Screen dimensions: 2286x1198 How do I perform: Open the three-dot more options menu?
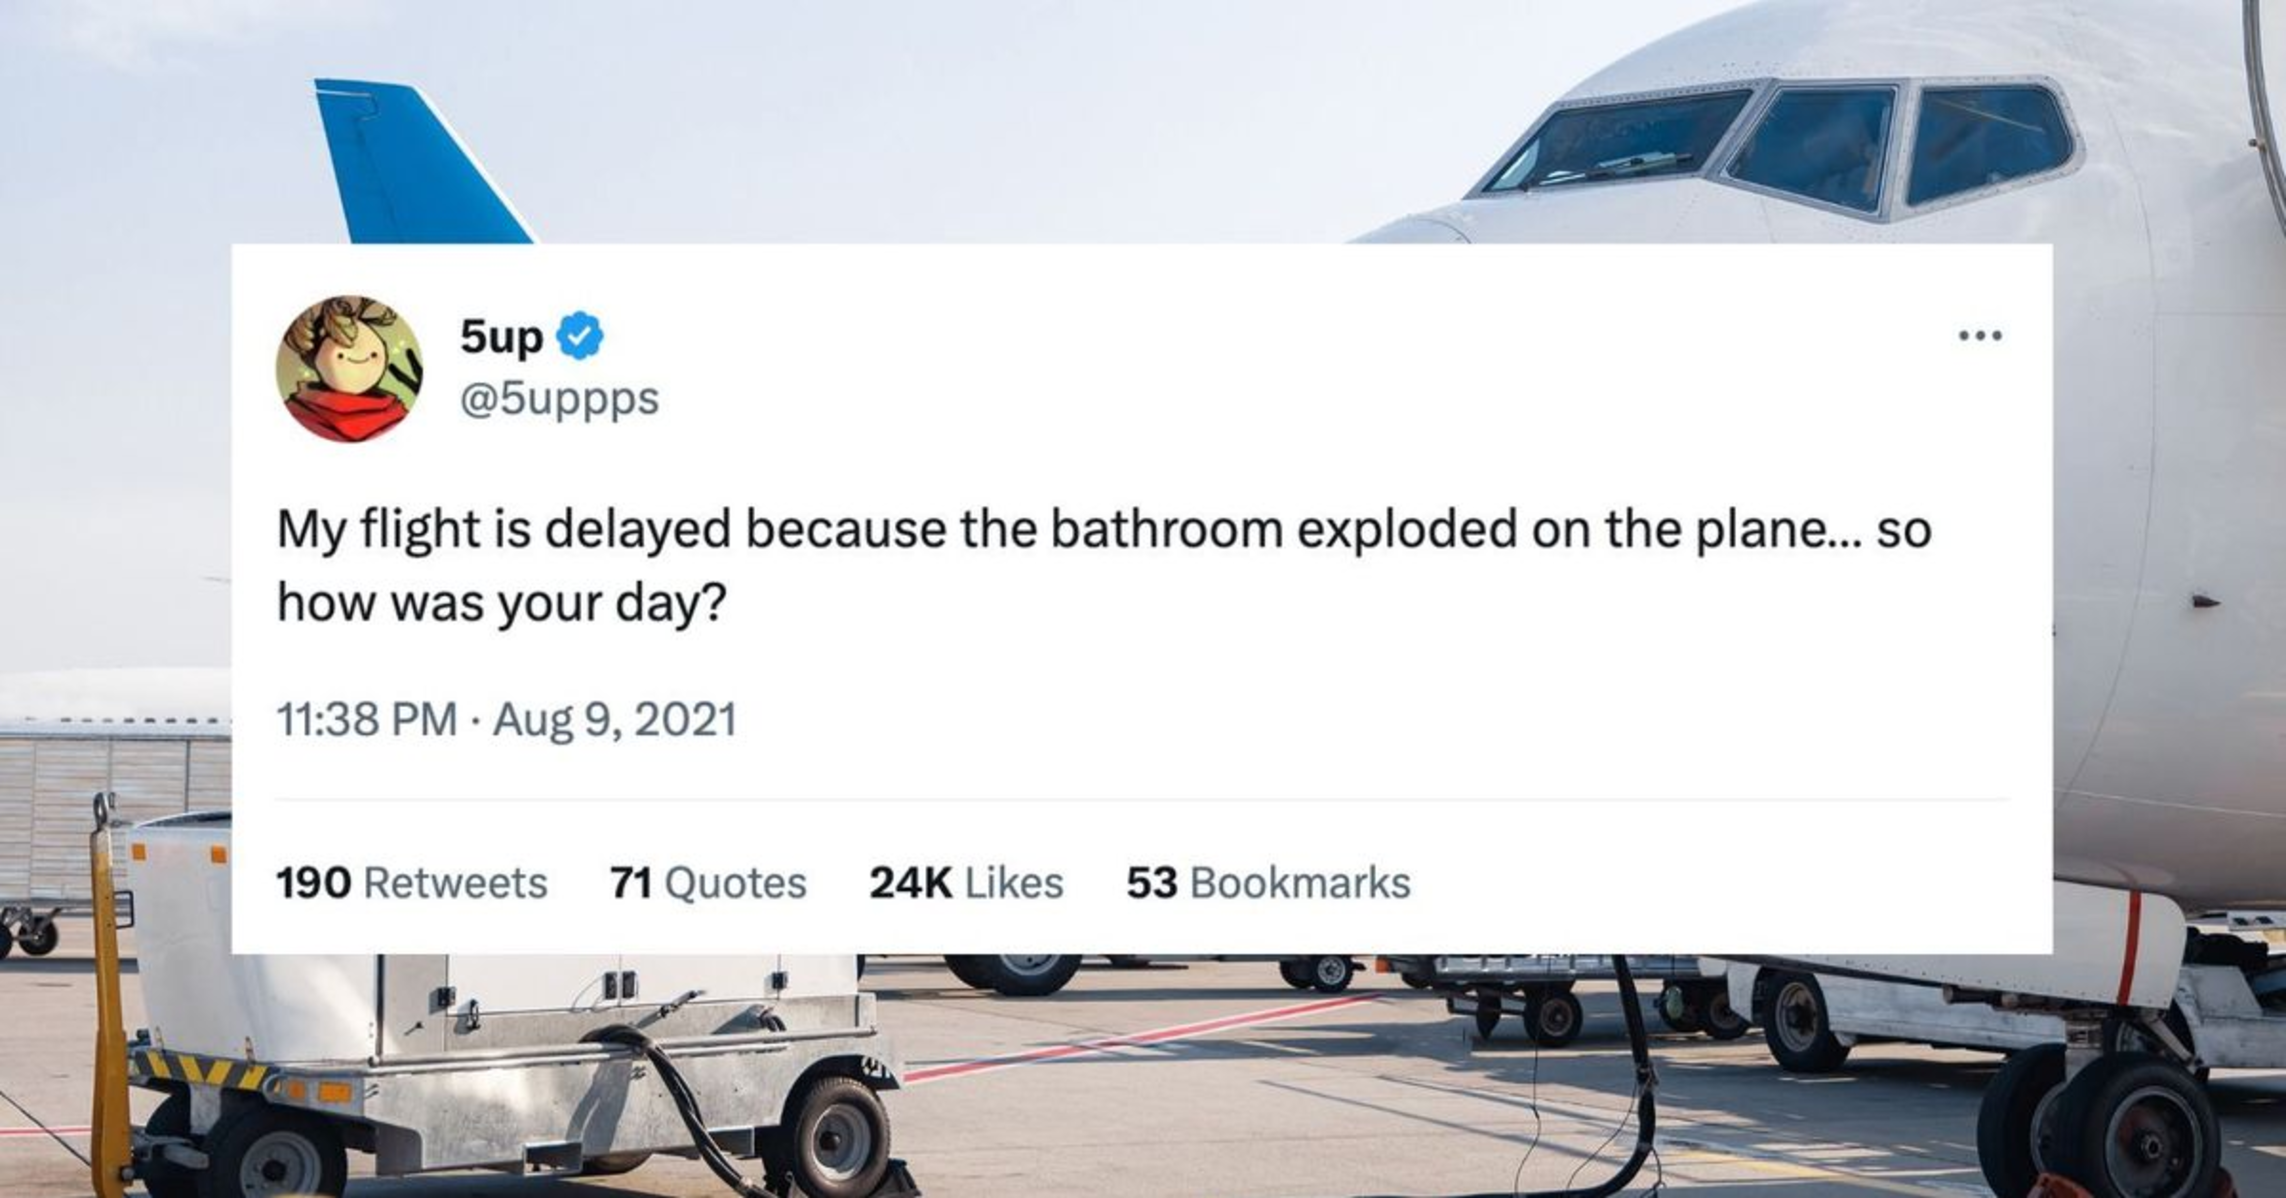pos(1979,336)
